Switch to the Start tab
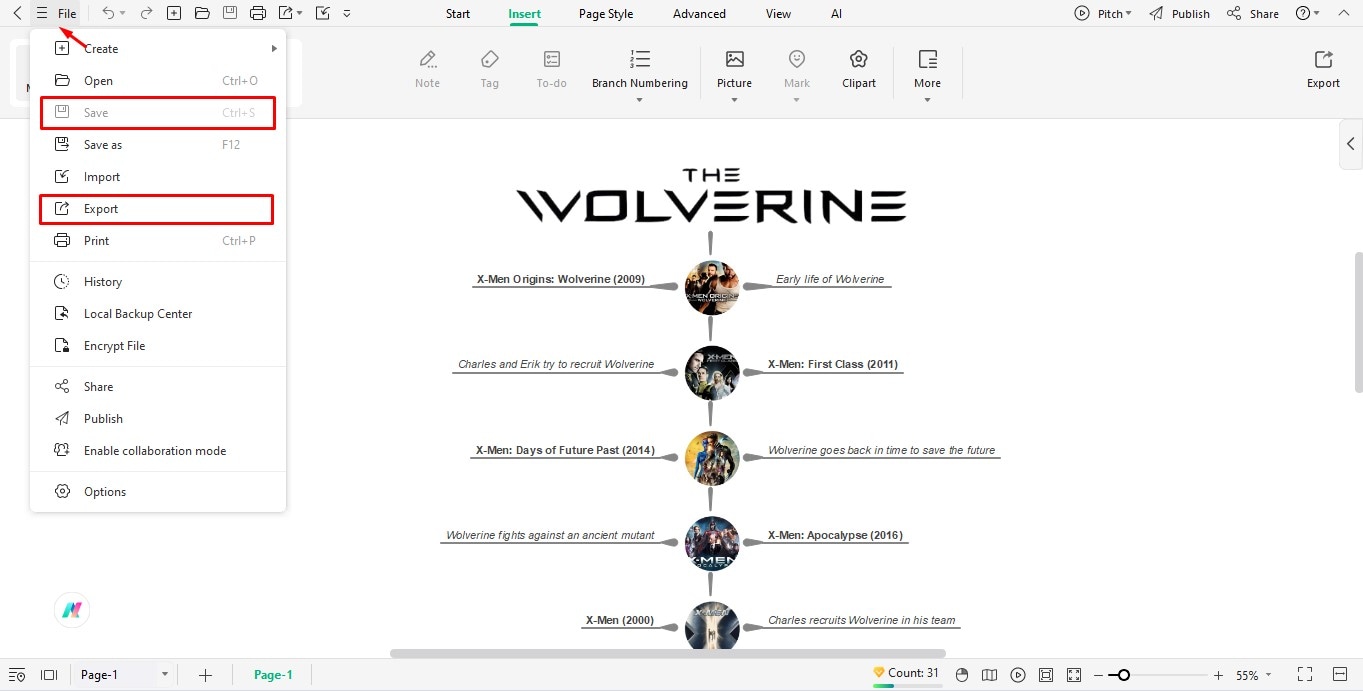 click(458, 14)
